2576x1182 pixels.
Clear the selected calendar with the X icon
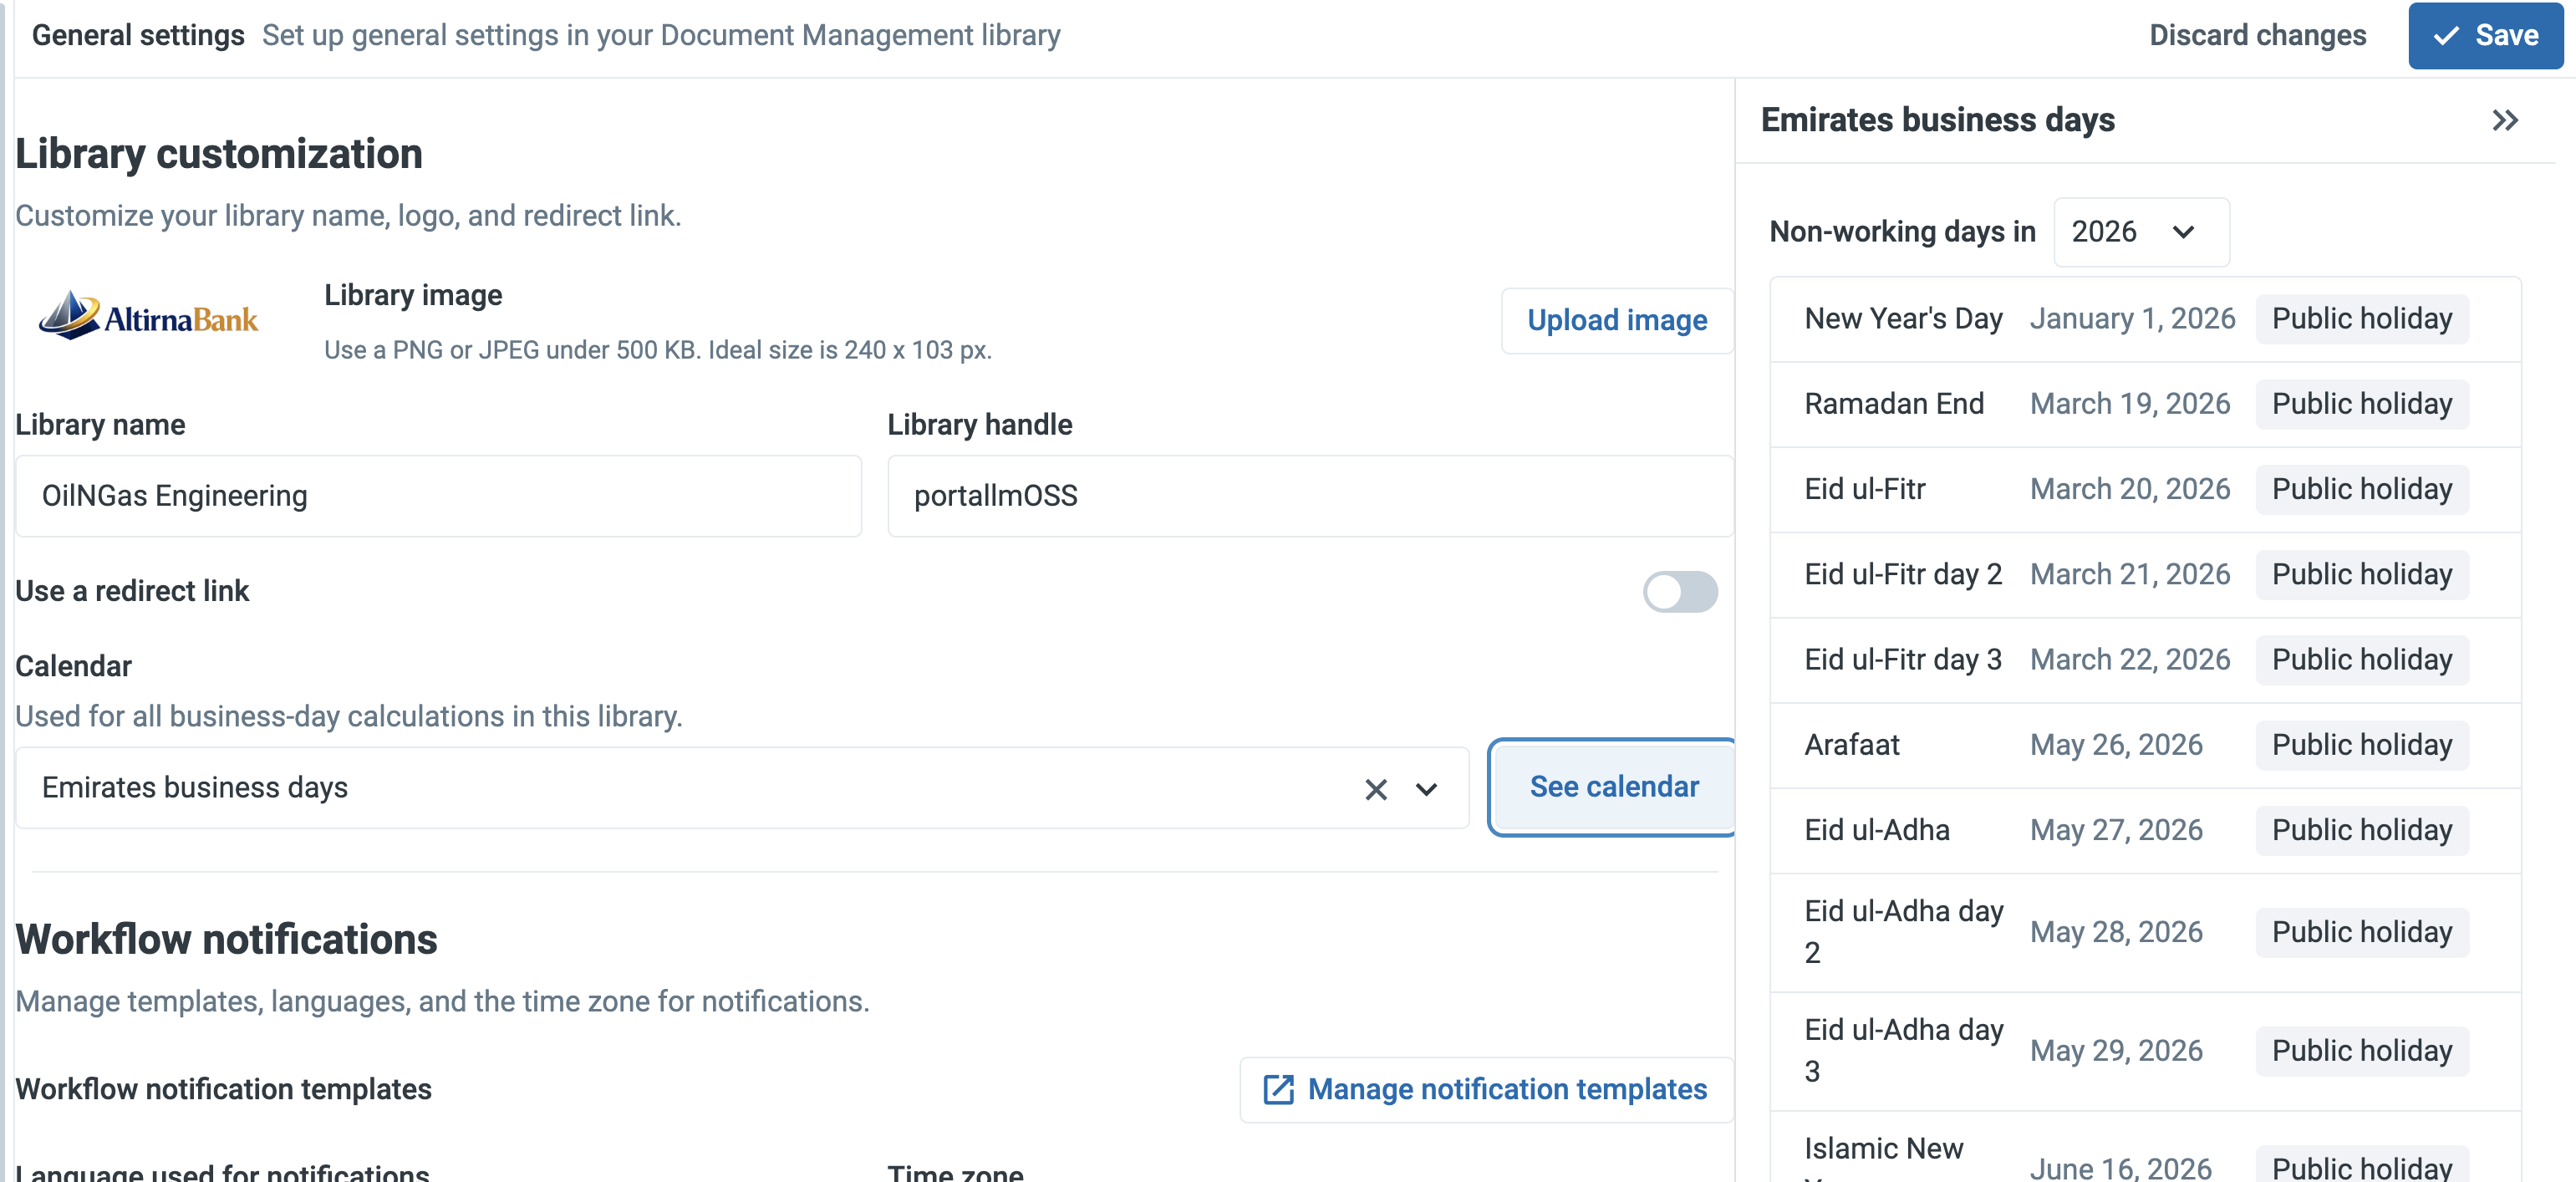pos(1376,789)
